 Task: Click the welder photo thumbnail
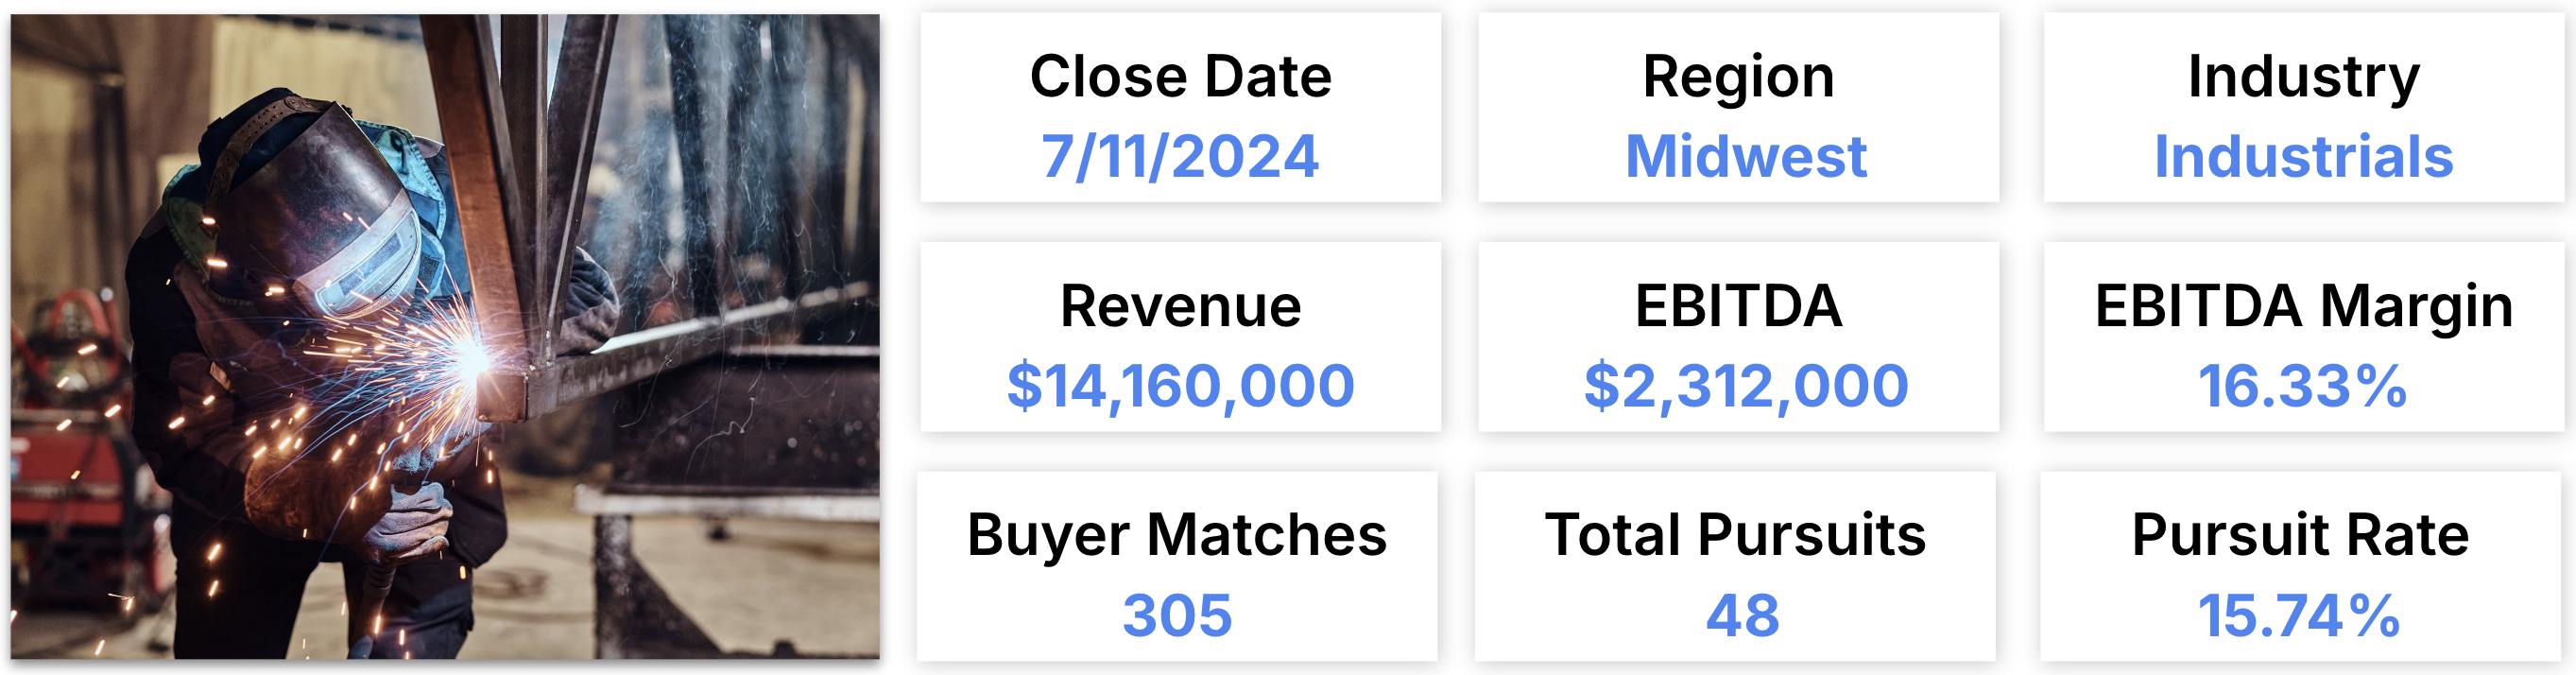tap(445, 336)
